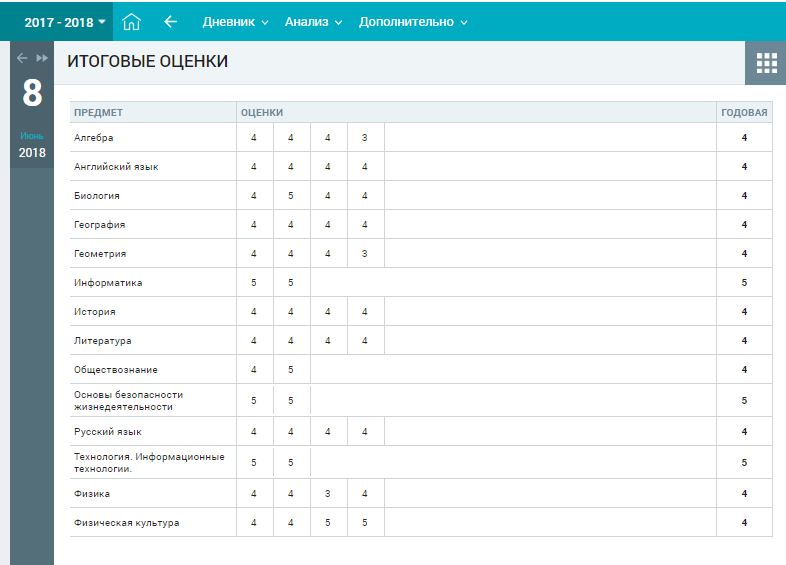Open the Дополнительно dropdown menu

[413, 21]
